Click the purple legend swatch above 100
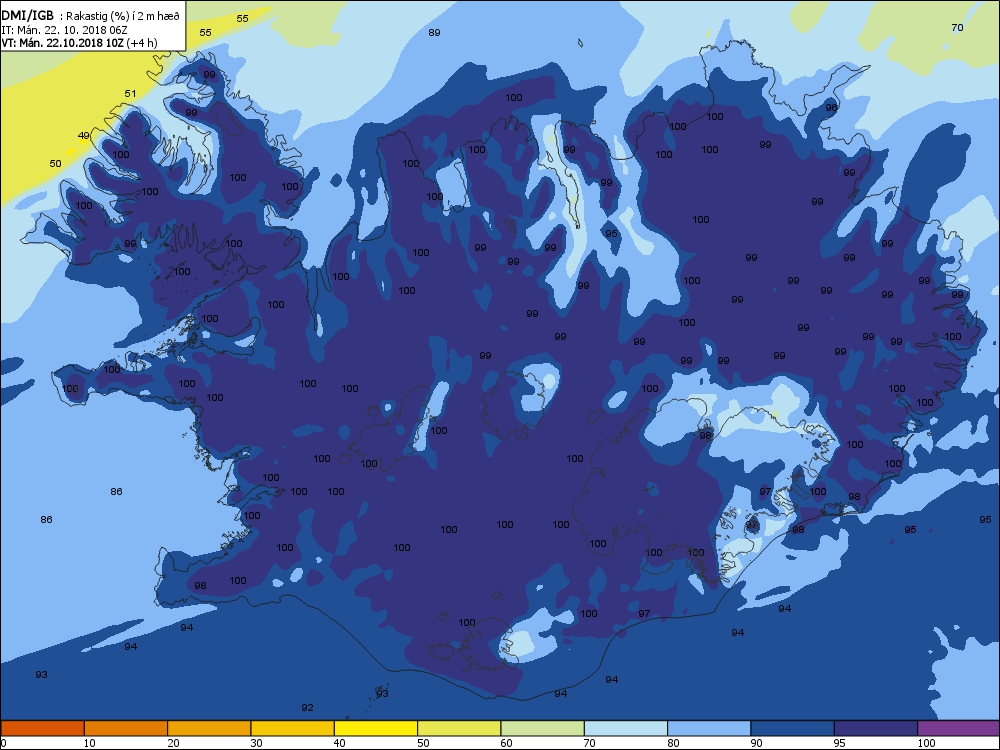 (959, 728)
